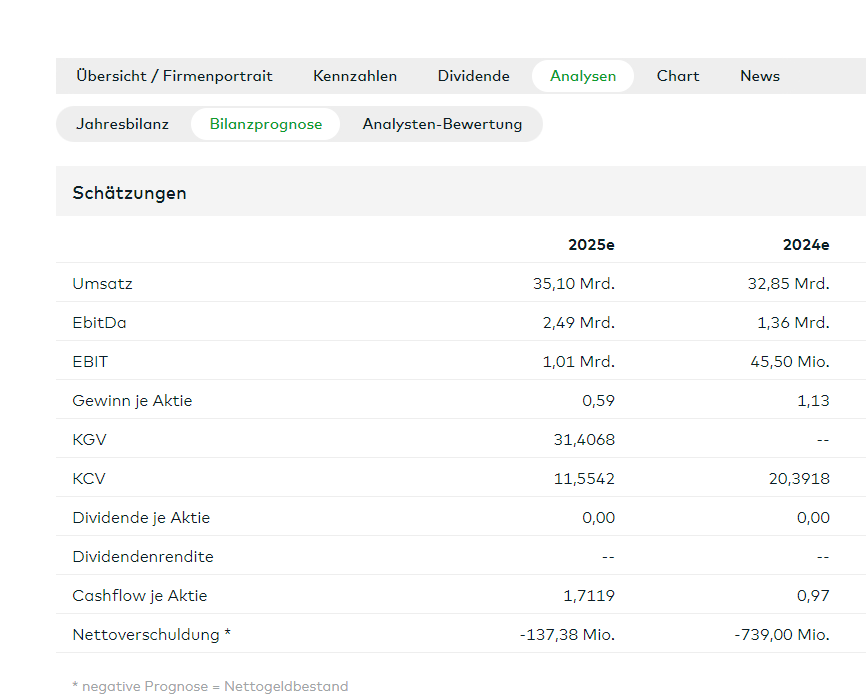Image resolution: width=866 pixels, height=699 pixels.
Task: Select the EbitDa row label
Action: click(99, 323)
